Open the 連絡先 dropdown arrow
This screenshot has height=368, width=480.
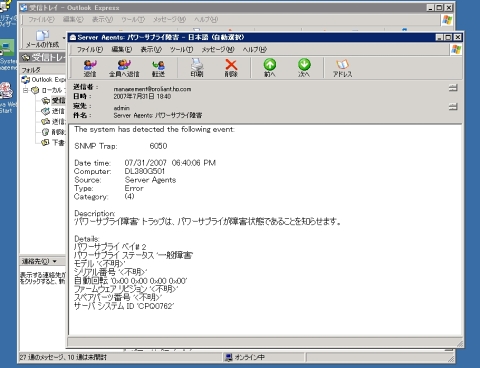coord(55,261)
